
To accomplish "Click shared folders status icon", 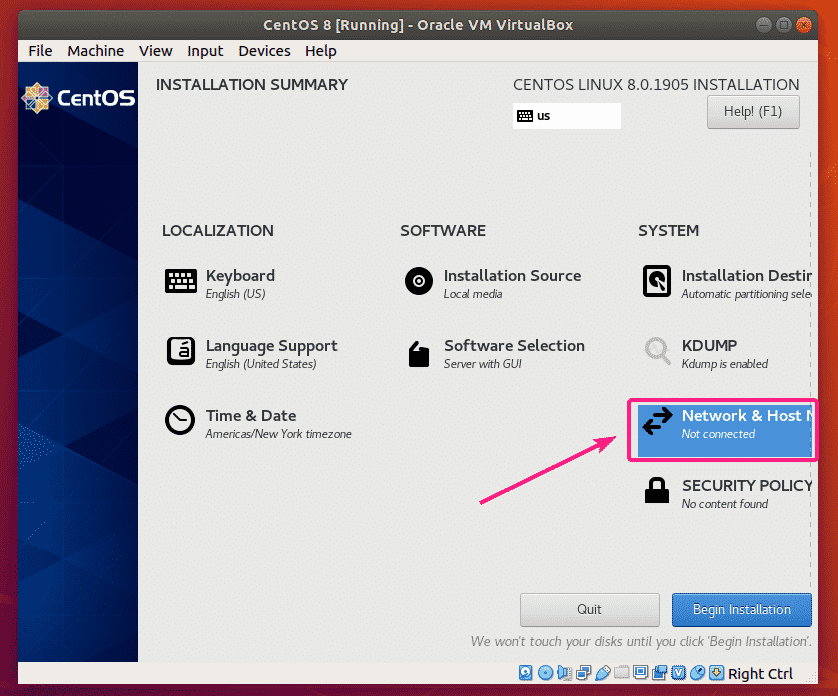I will [x=622, y=672].
